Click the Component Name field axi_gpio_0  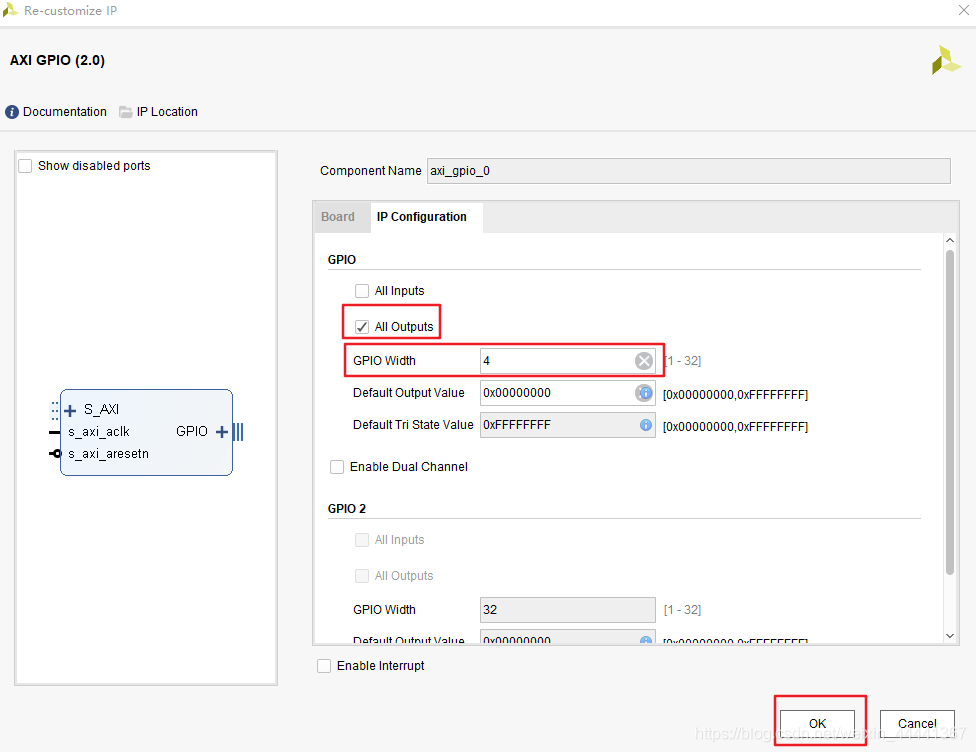(688, 171)
